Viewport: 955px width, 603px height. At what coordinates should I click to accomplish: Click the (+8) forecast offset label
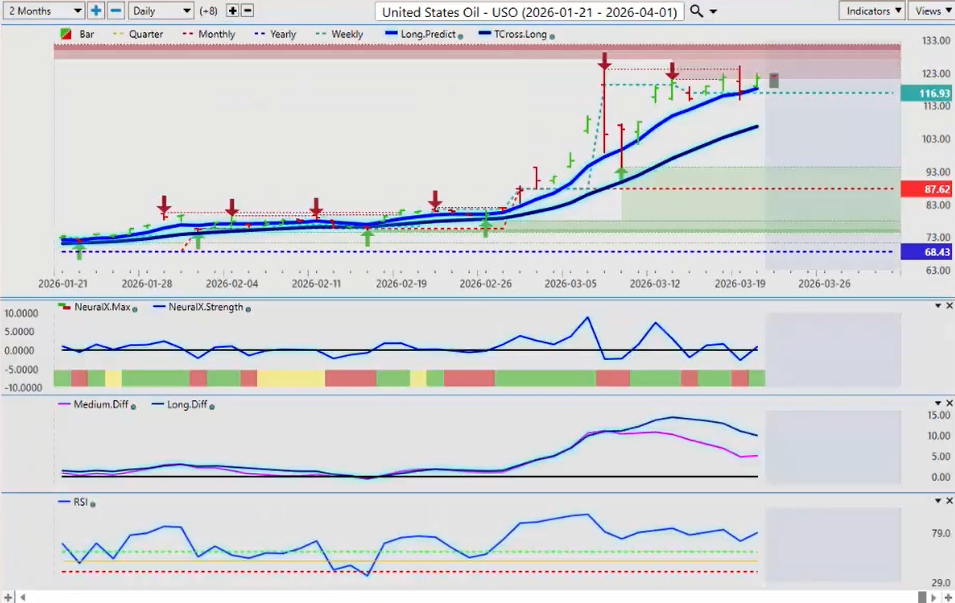pyautogui.click(x=209, y=11)
